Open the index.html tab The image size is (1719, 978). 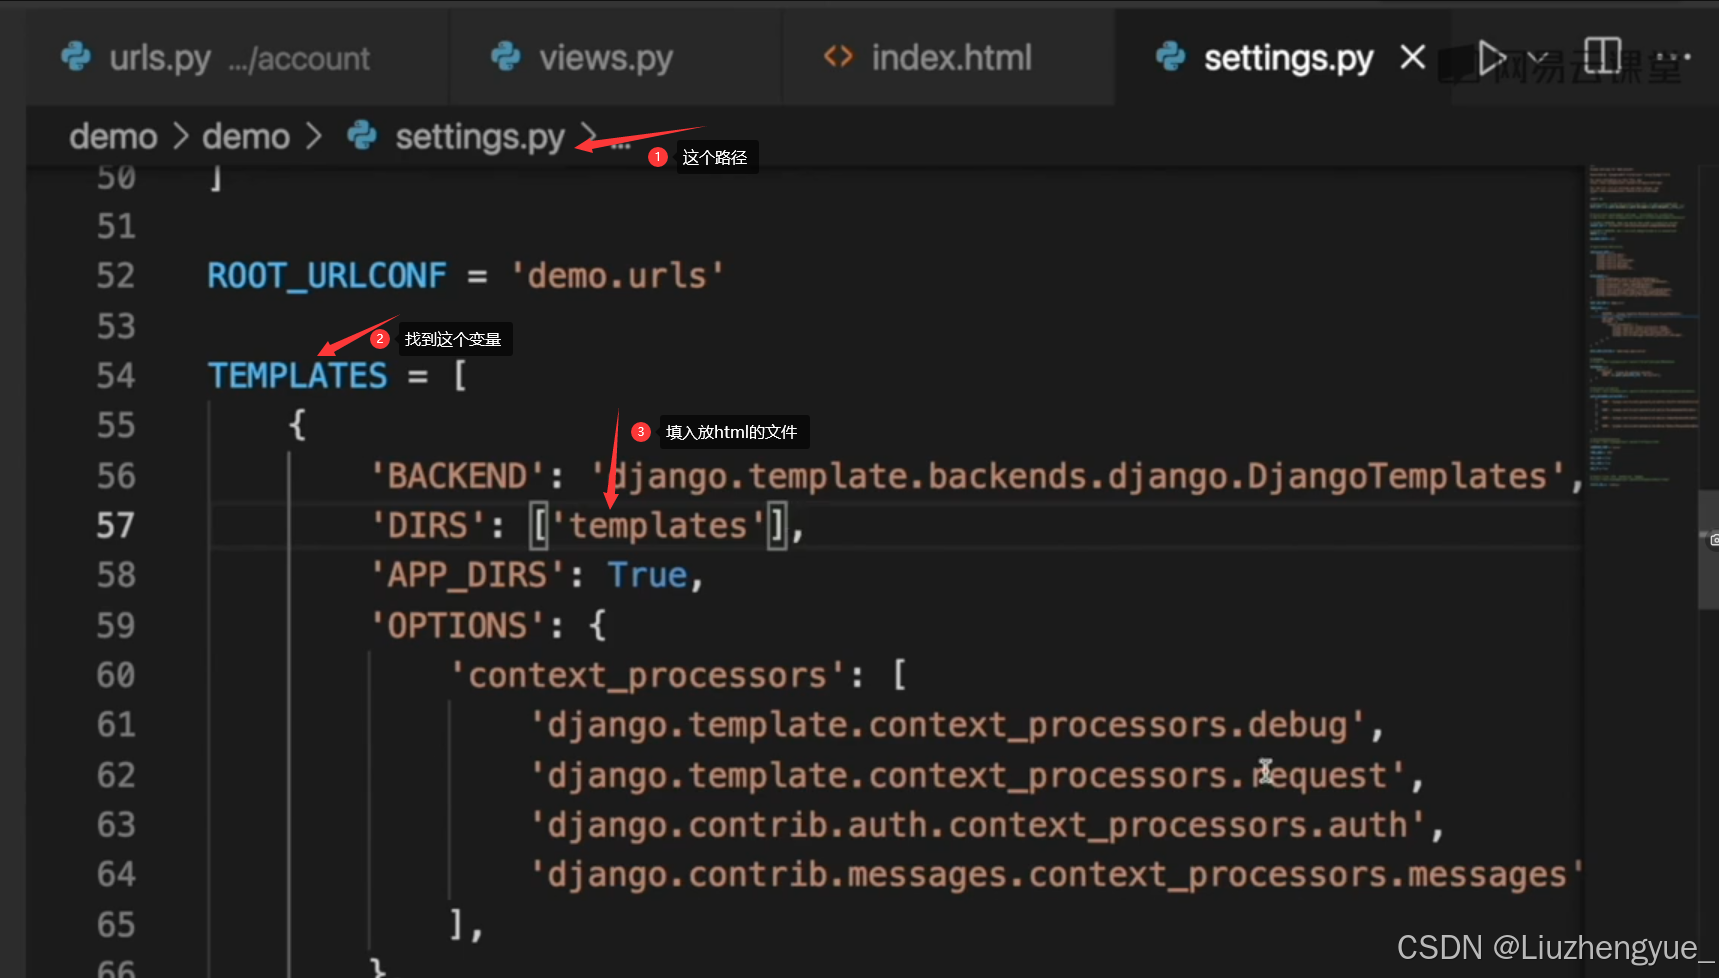[950, 58]
